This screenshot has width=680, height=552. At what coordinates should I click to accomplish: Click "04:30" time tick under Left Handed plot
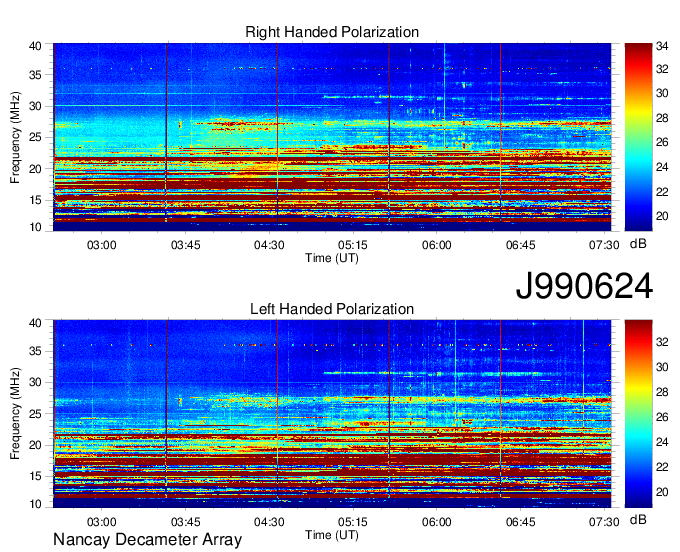click(x=269, y=522)
